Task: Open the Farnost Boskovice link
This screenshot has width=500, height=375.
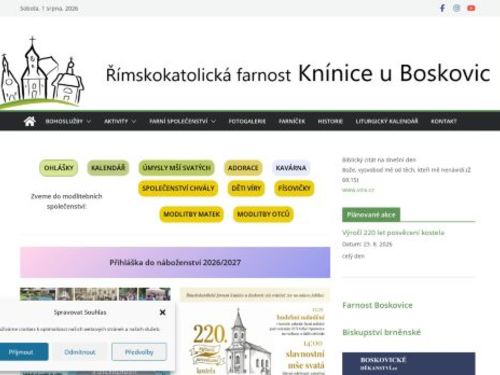Action: coord(377,305)
